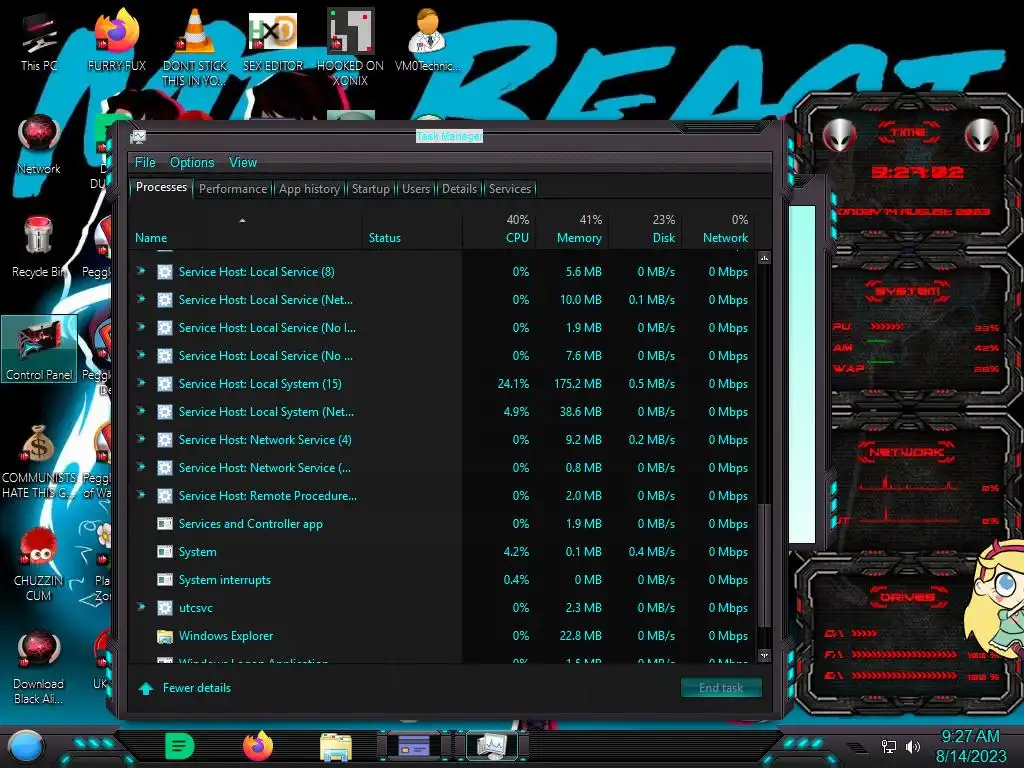The width and height of the screenshot is (1024, 768).
Task: Open the money bag COMMUNISTS desktop icon
Action: pyautogui.click(x=39, y=461)
